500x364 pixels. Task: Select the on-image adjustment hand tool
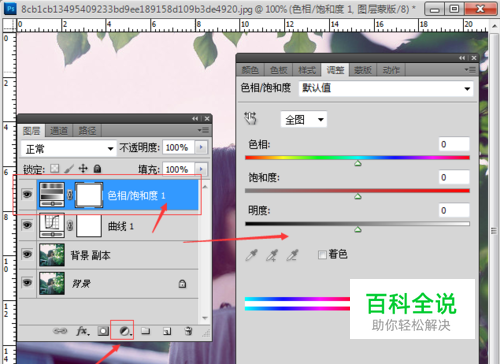250,118
